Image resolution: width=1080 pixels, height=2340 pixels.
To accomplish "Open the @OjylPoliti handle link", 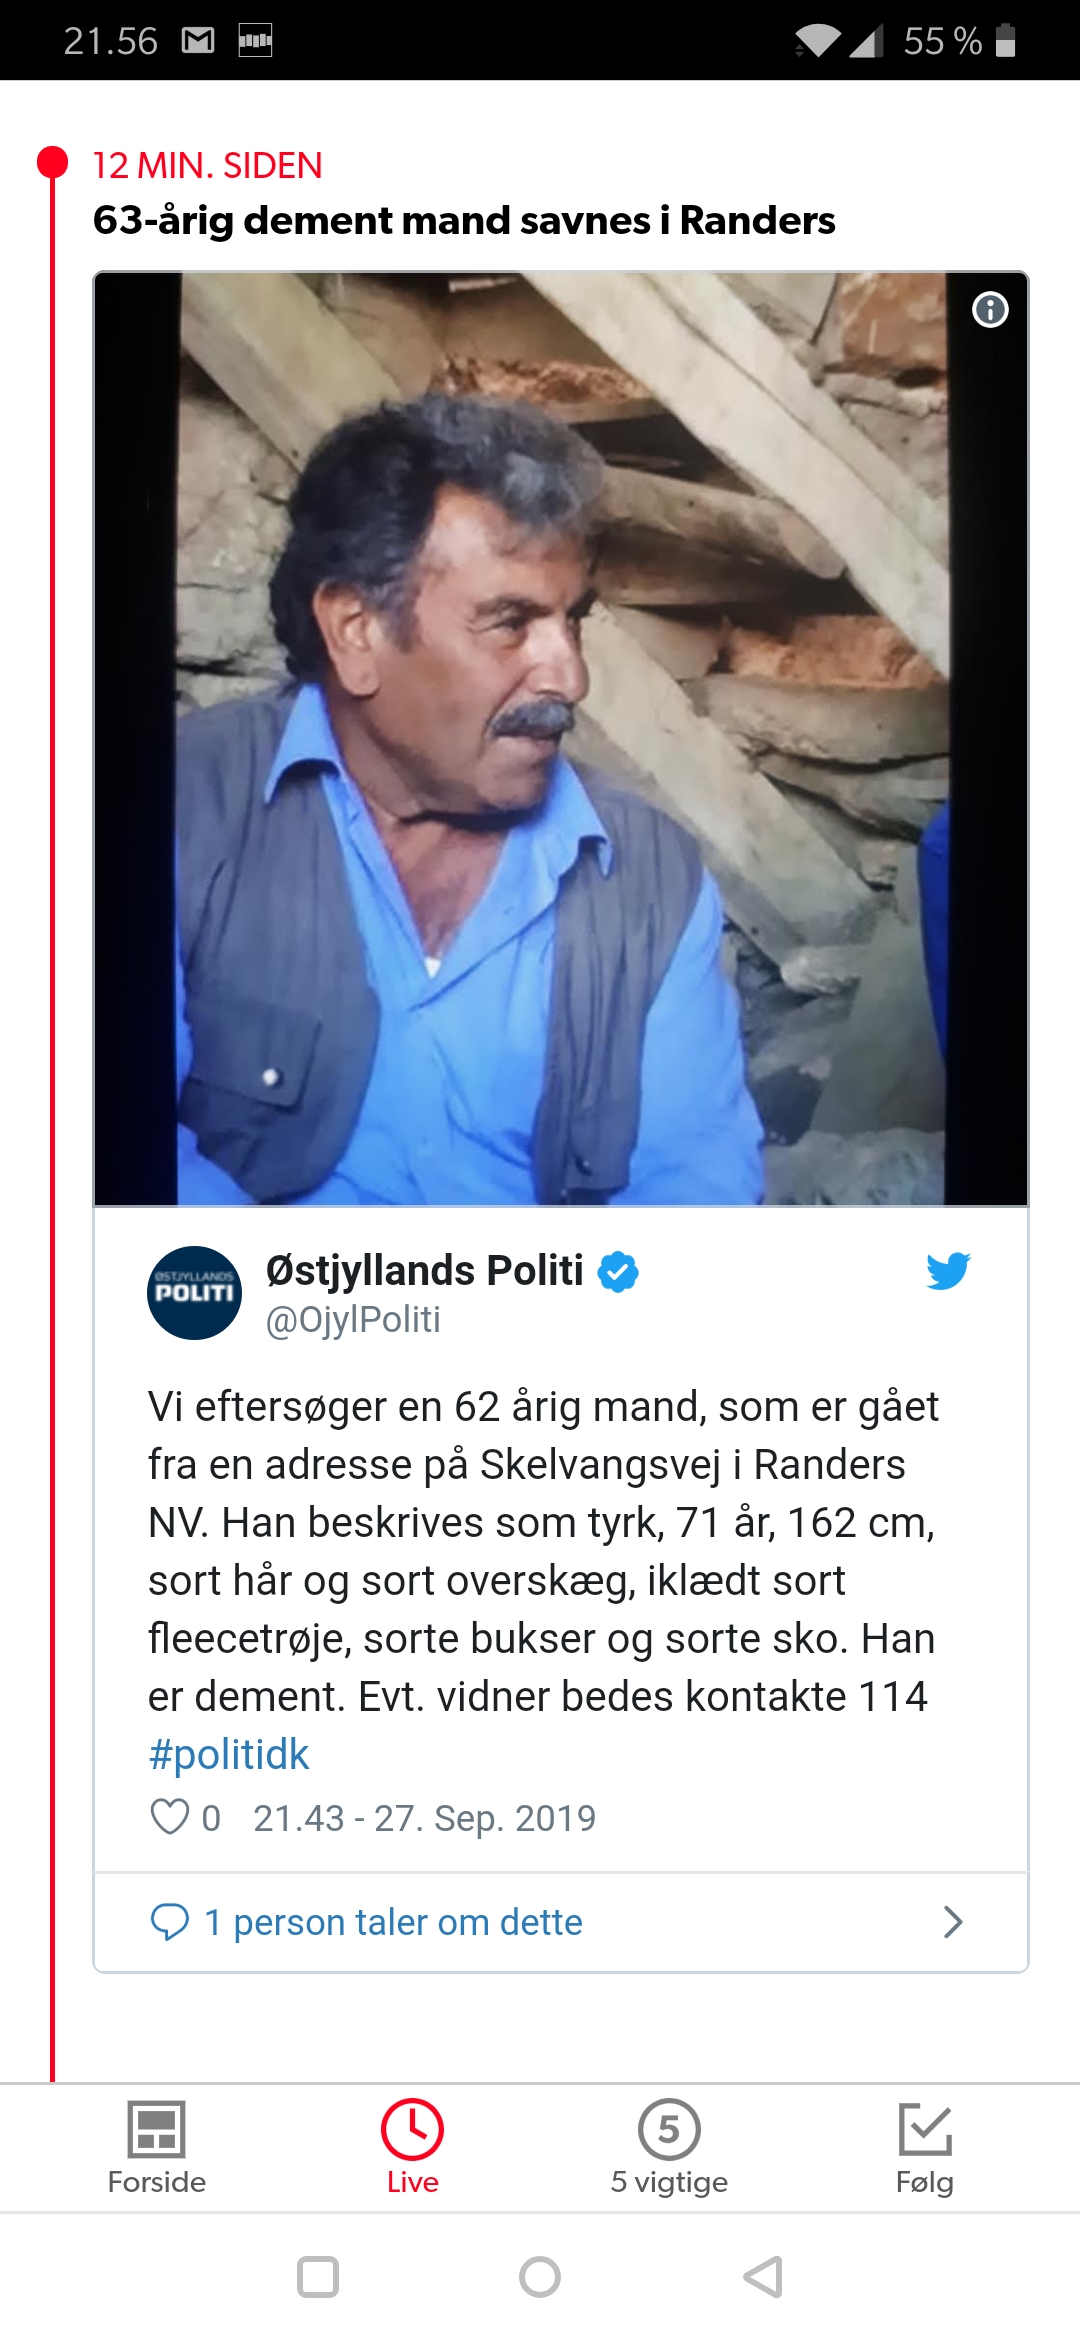I will tap(353, 1320).
